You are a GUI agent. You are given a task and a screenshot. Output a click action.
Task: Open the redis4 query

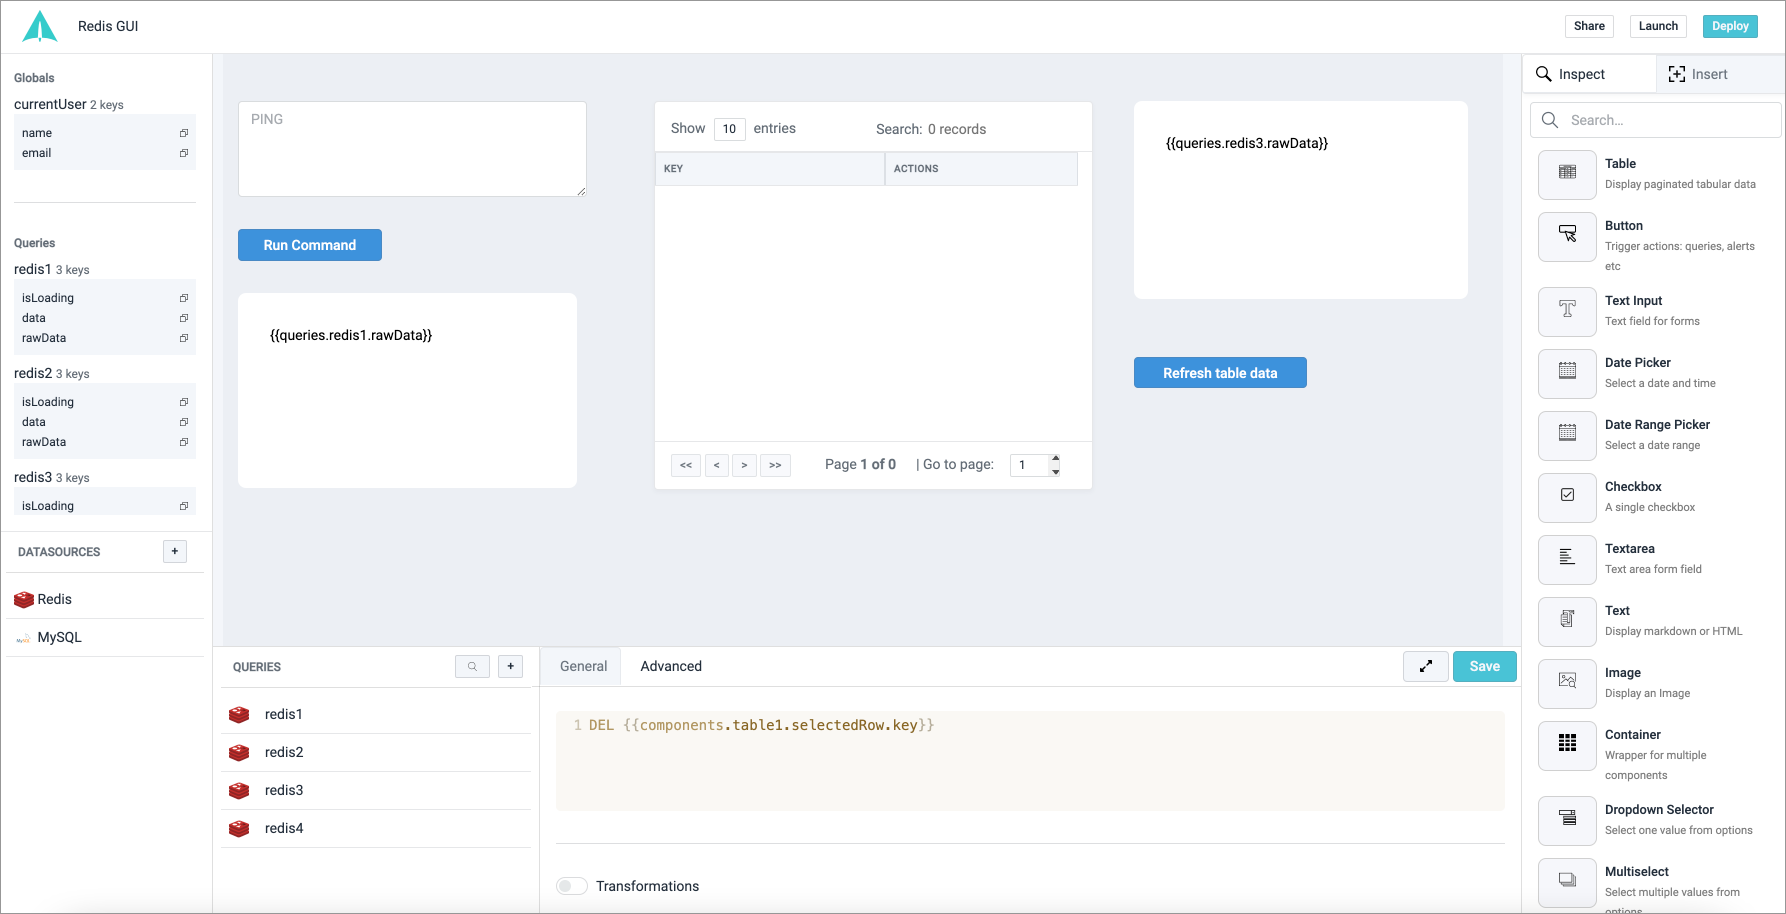tap(376, 828)
